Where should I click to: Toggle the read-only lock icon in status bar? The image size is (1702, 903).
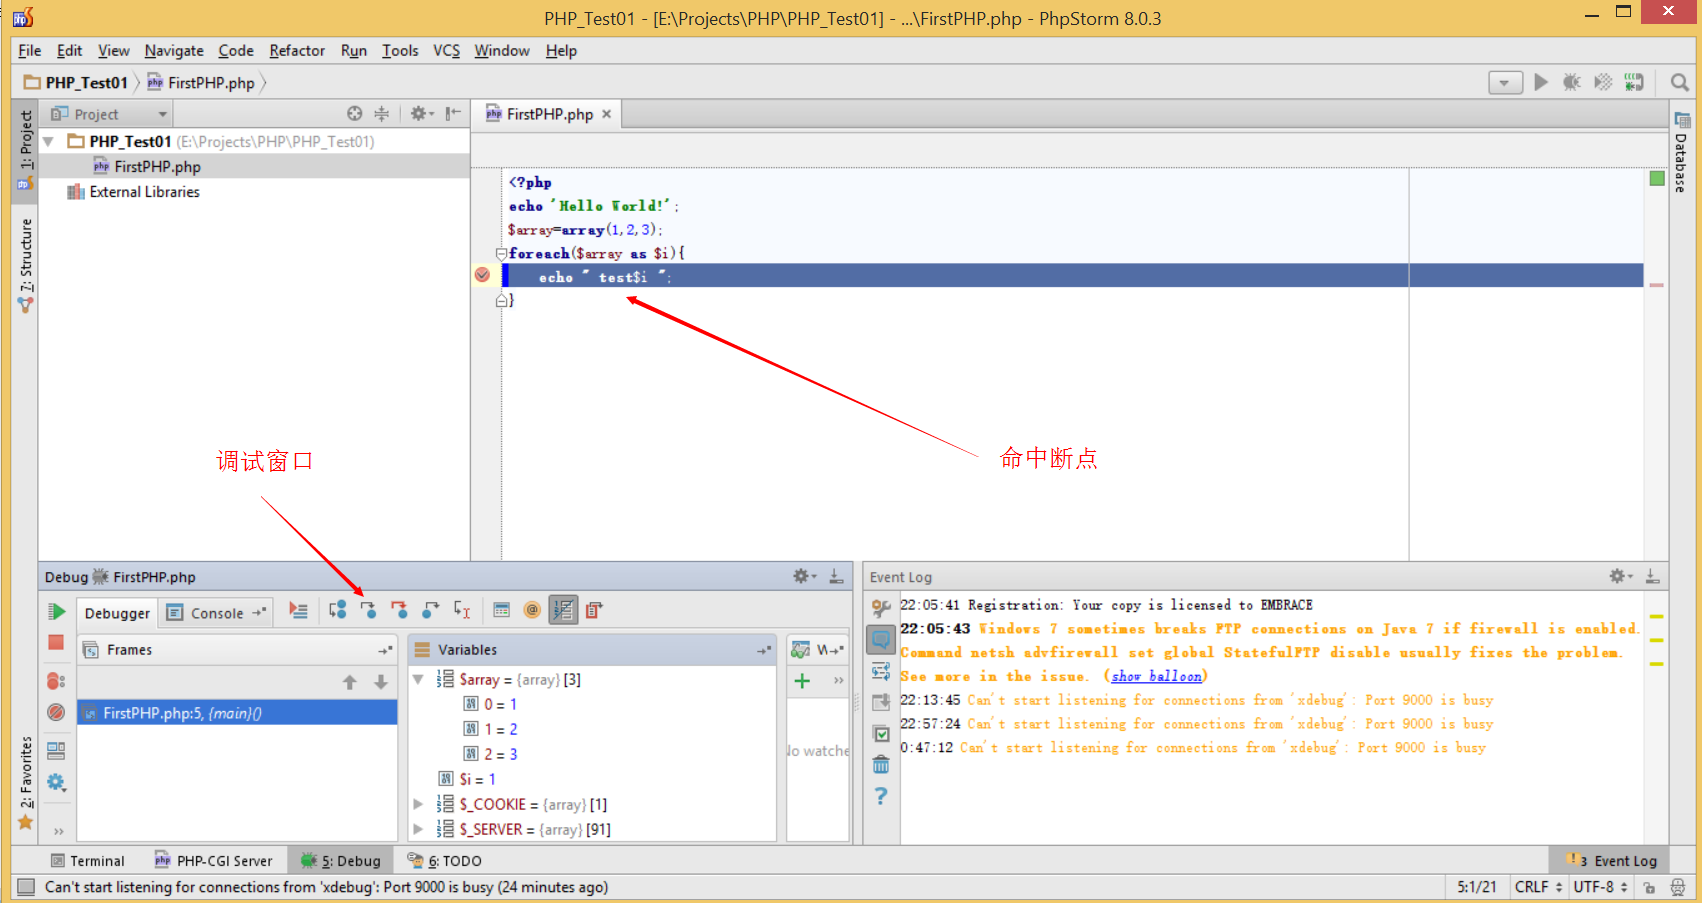pyautogui.click(x=1649, y=887)
